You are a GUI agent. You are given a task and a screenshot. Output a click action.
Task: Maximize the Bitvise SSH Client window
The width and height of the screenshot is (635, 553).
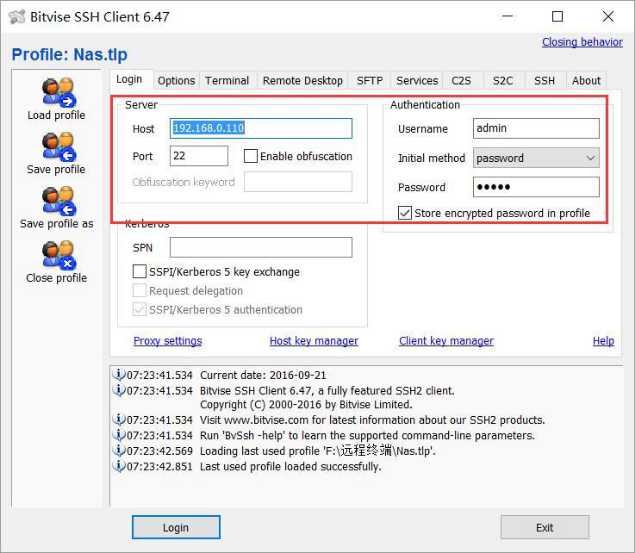point(557,17)
